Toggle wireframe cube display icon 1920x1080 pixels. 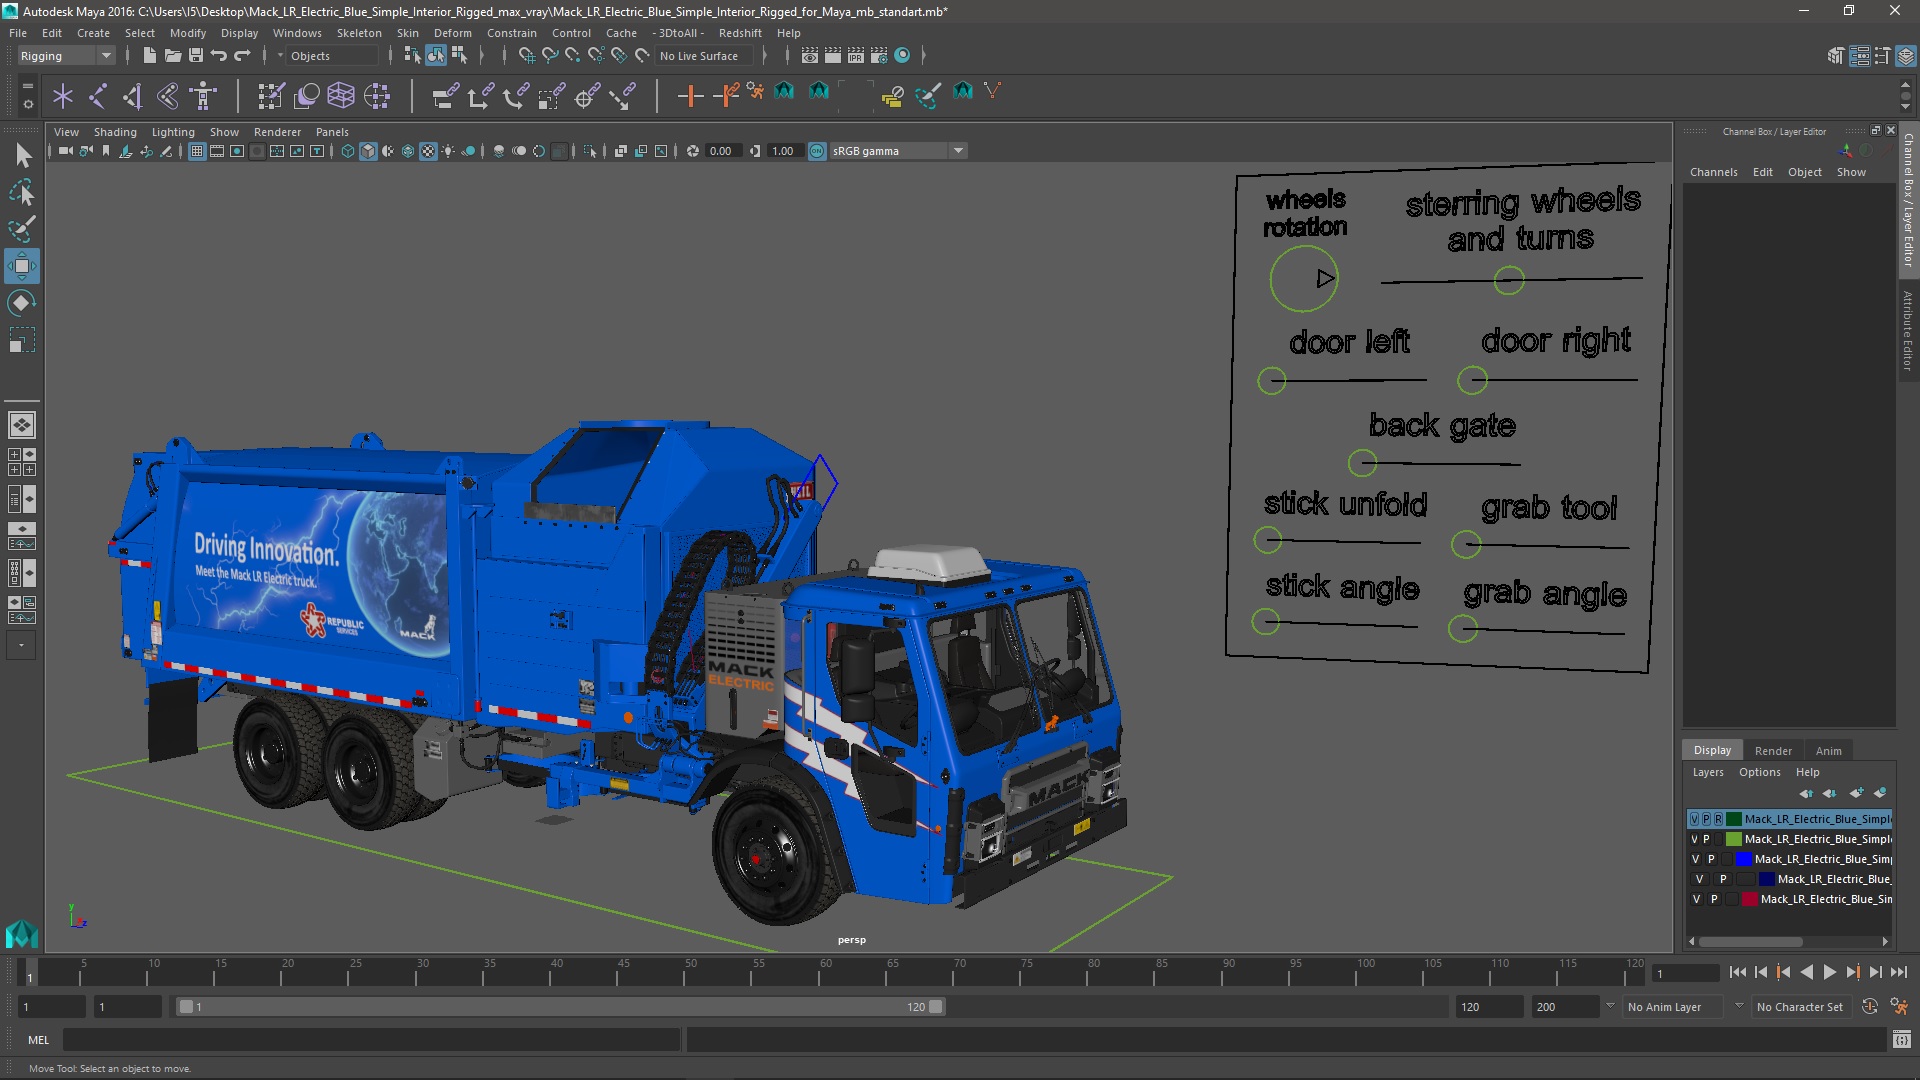[x=348, y=151]
